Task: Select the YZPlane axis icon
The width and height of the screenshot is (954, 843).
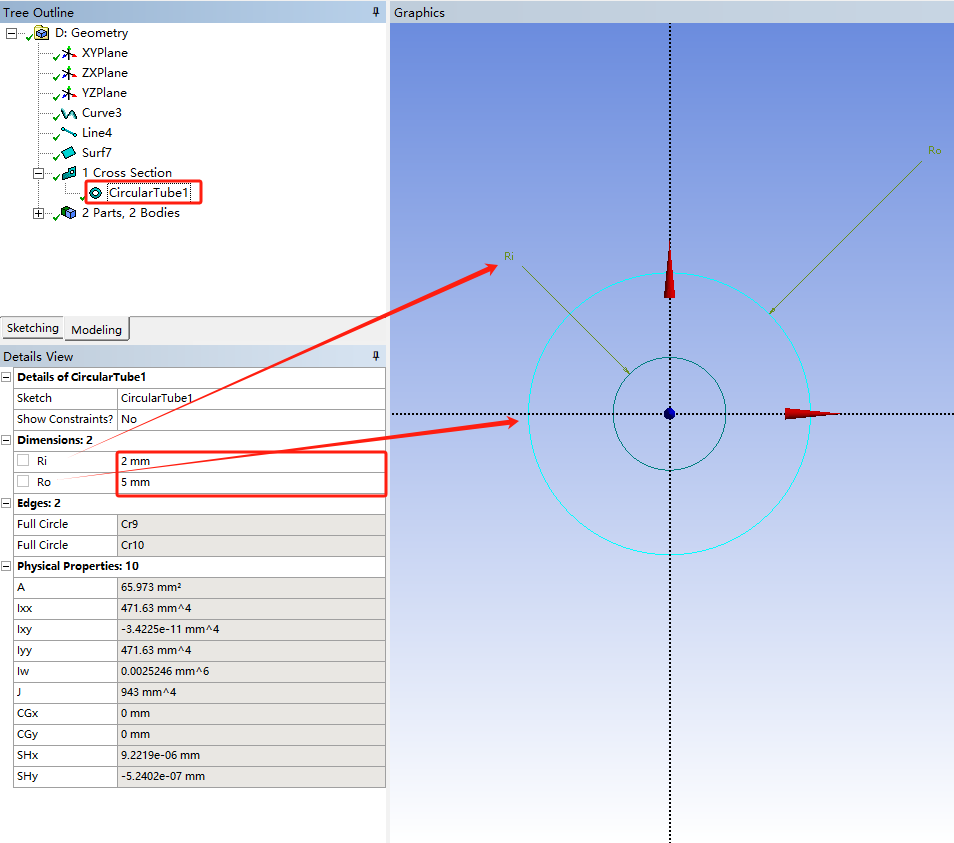Action: [x=69, y=93]
